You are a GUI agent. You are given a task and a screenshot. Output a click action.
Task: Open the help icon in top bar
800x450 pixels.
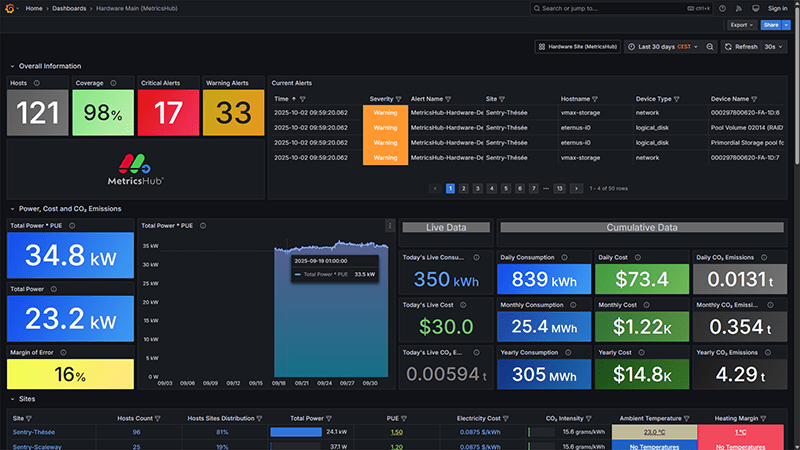tap(722, 8)
